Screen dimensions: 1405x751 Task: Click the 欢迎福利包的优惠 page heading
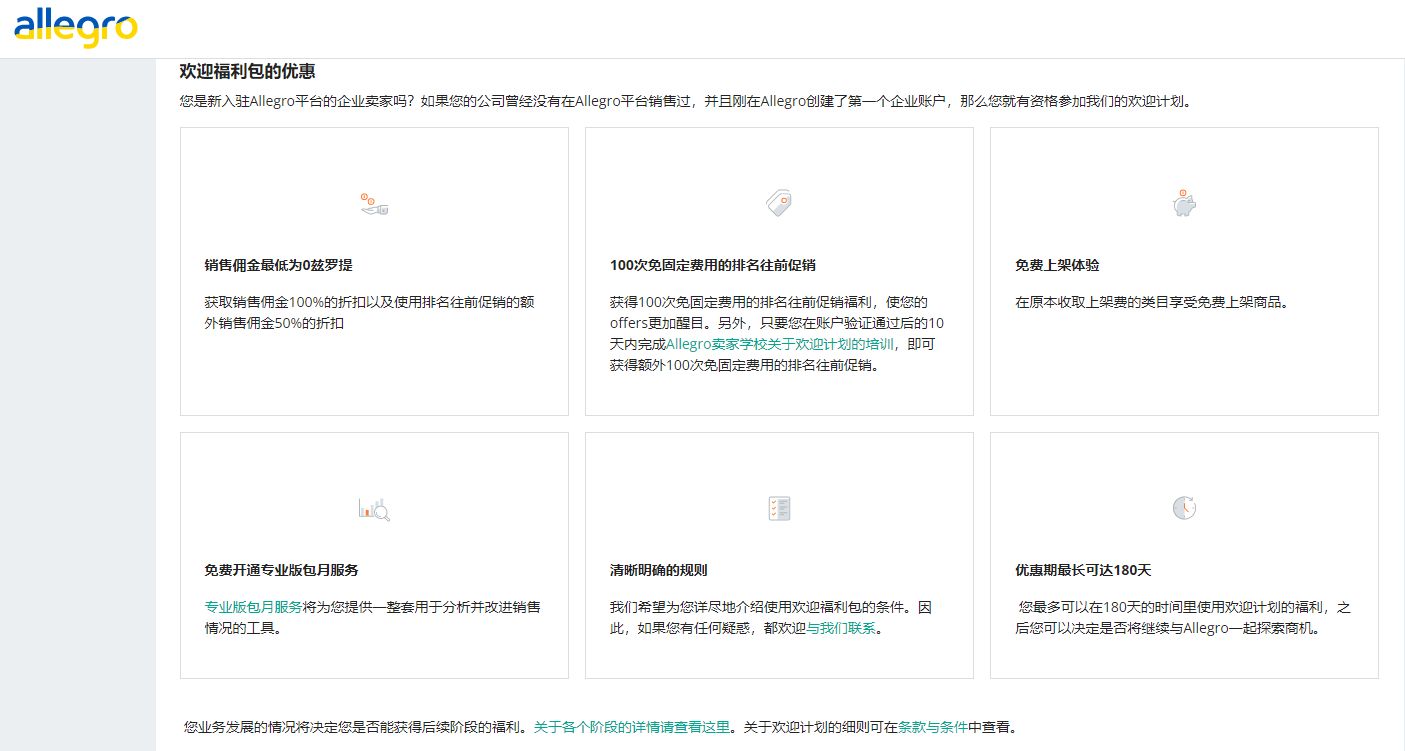tap(247, 71)
